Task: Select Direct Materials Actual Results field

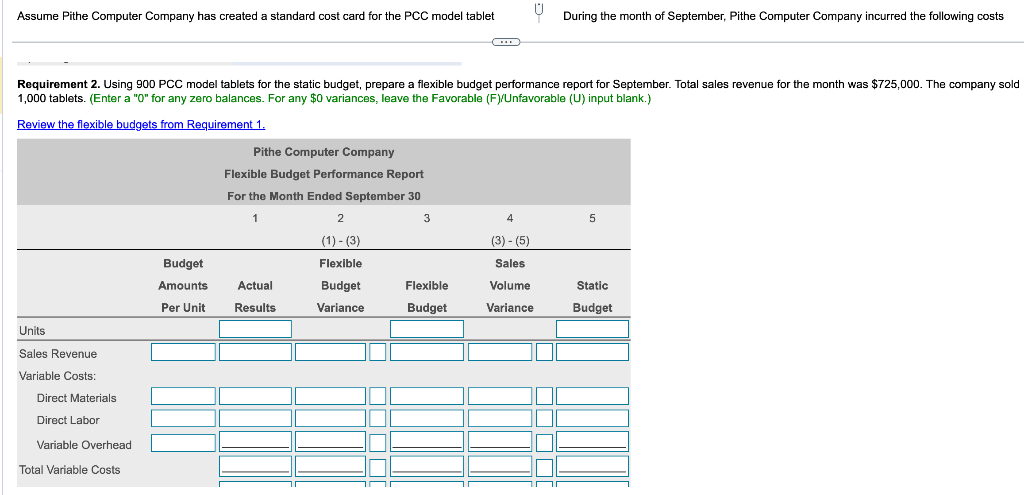Action: 255,396
